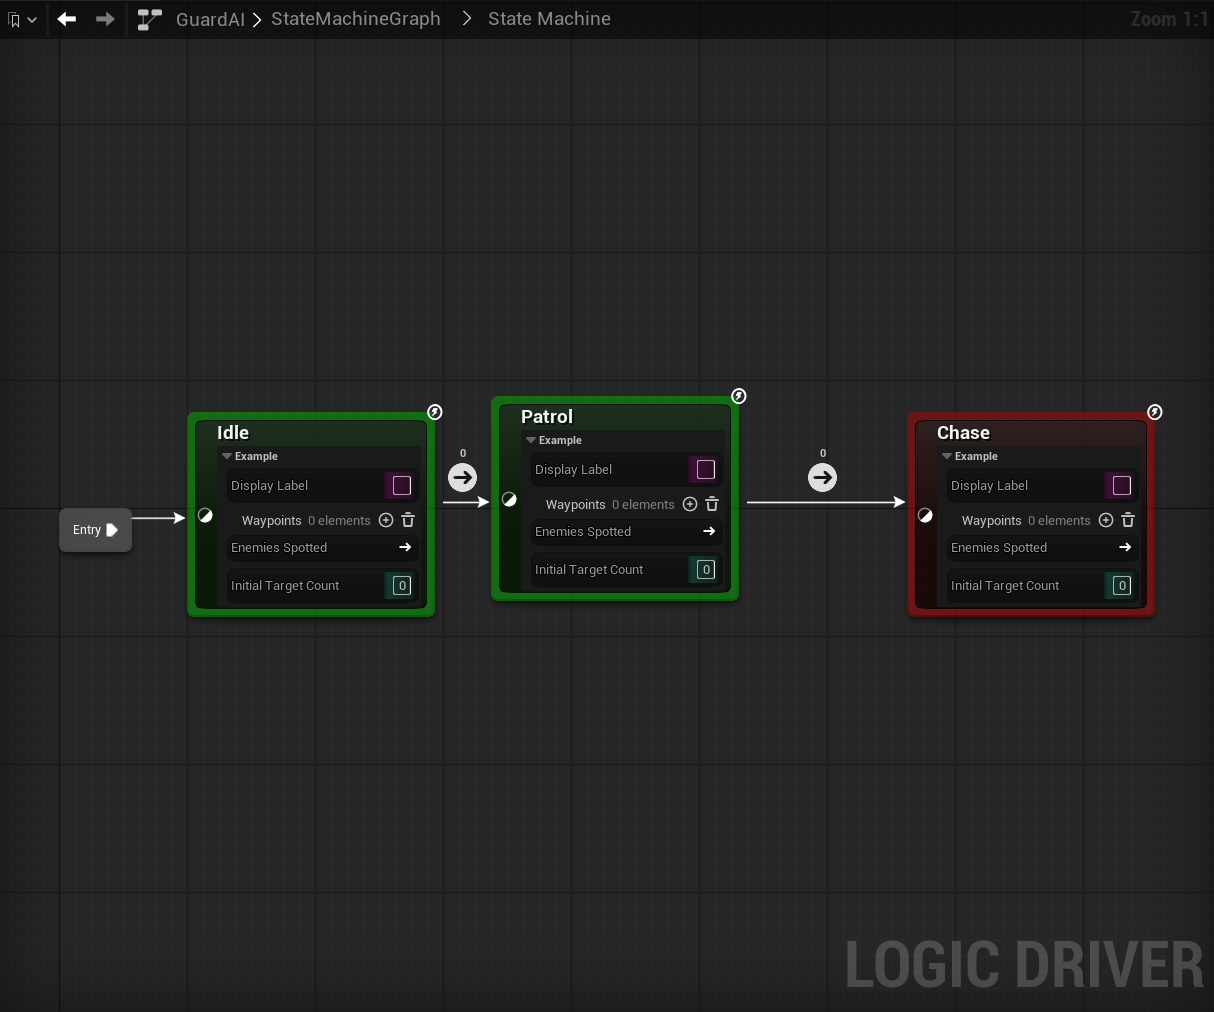
Task: Collapse the Example category in Chase
Action: point(947,456)
